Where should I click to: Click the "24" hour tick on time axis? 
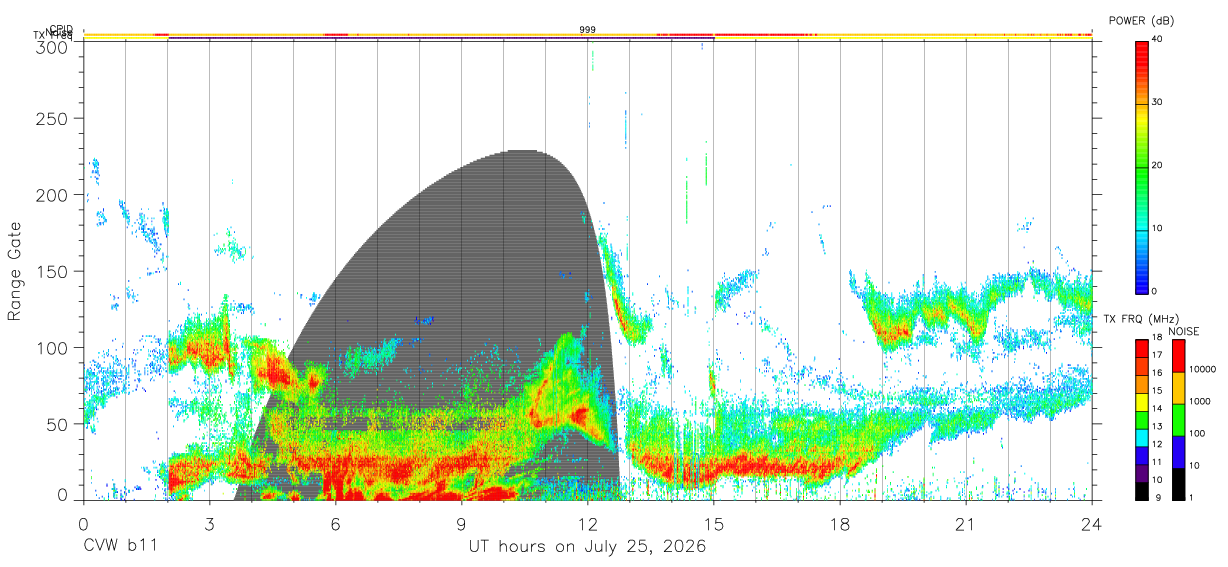coord(1092,523)
